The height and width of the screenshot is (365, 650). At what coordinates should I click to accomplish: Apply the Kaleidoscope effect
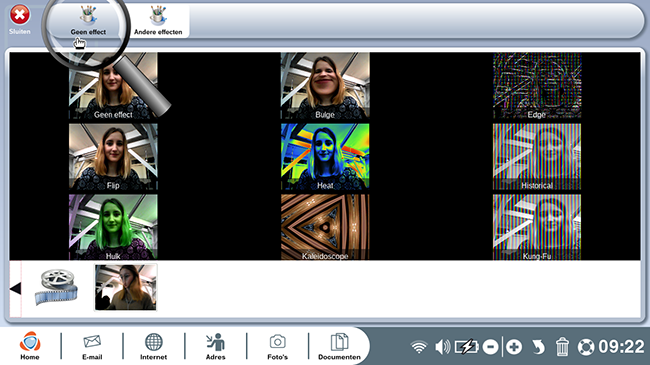(325, 227)
